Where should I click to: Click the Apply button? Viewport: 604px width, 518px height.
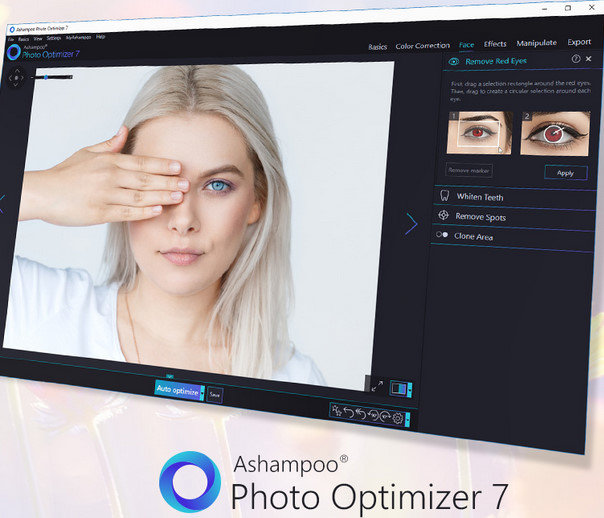click(565, 173)
